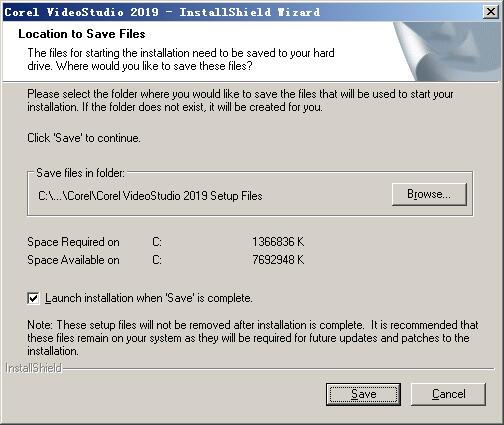Click the 1366836 K space required value

point(278,242)
